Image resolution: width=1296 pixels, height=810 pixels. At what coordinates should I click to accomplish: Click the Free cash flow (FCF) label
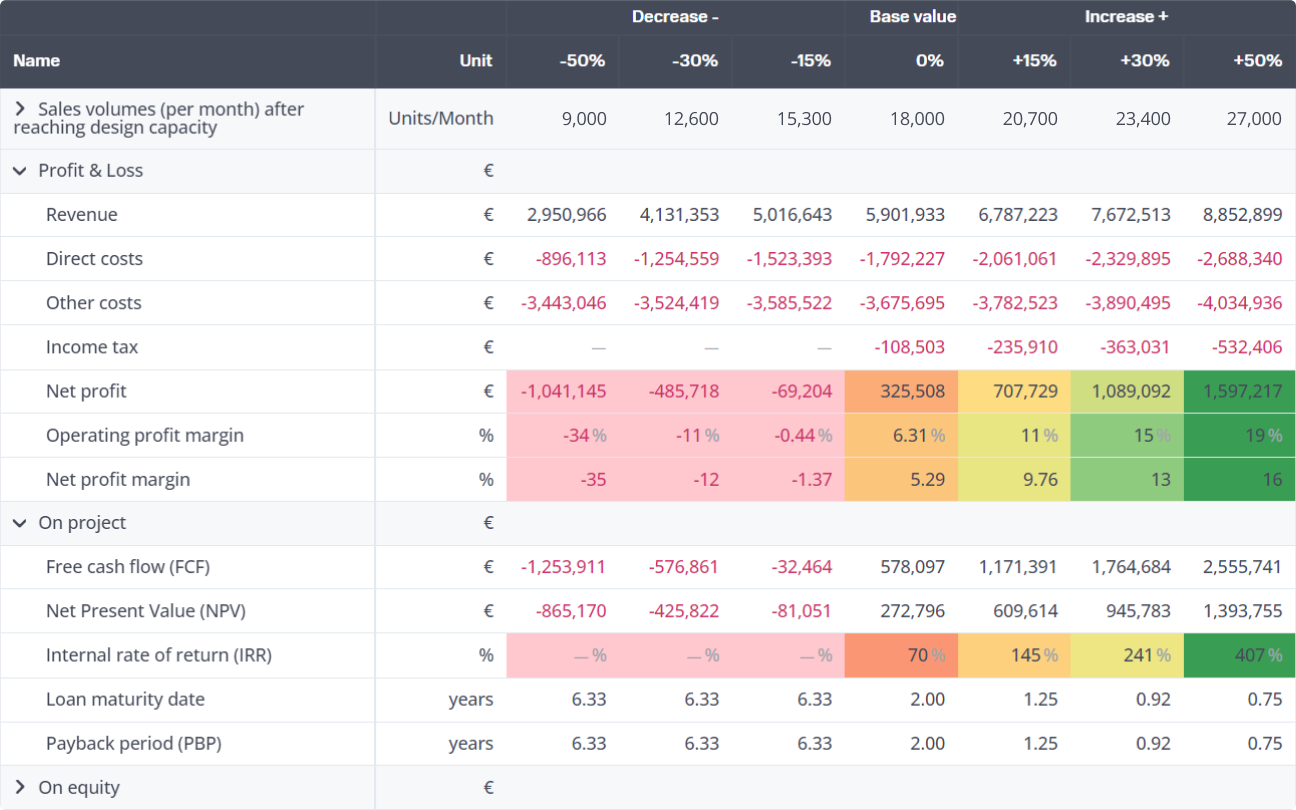tap(128, 567)
